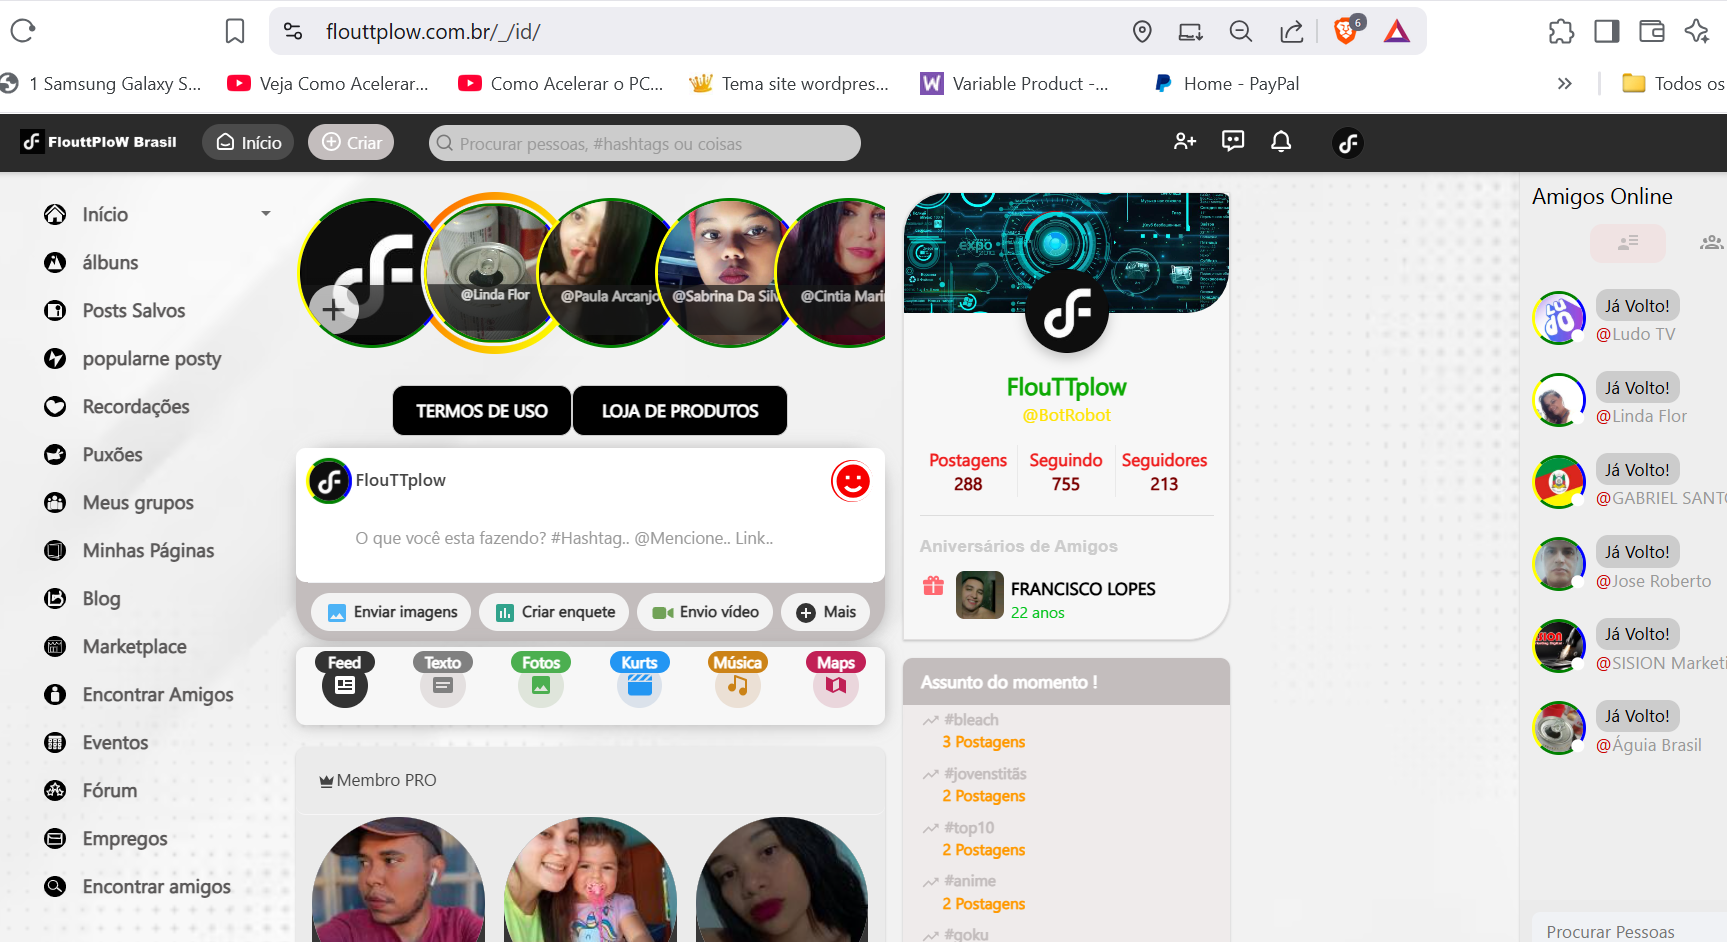This screenshot has height=942, width=1727.
Task: Expand more options with Mais button
Action: click(826, 612)
